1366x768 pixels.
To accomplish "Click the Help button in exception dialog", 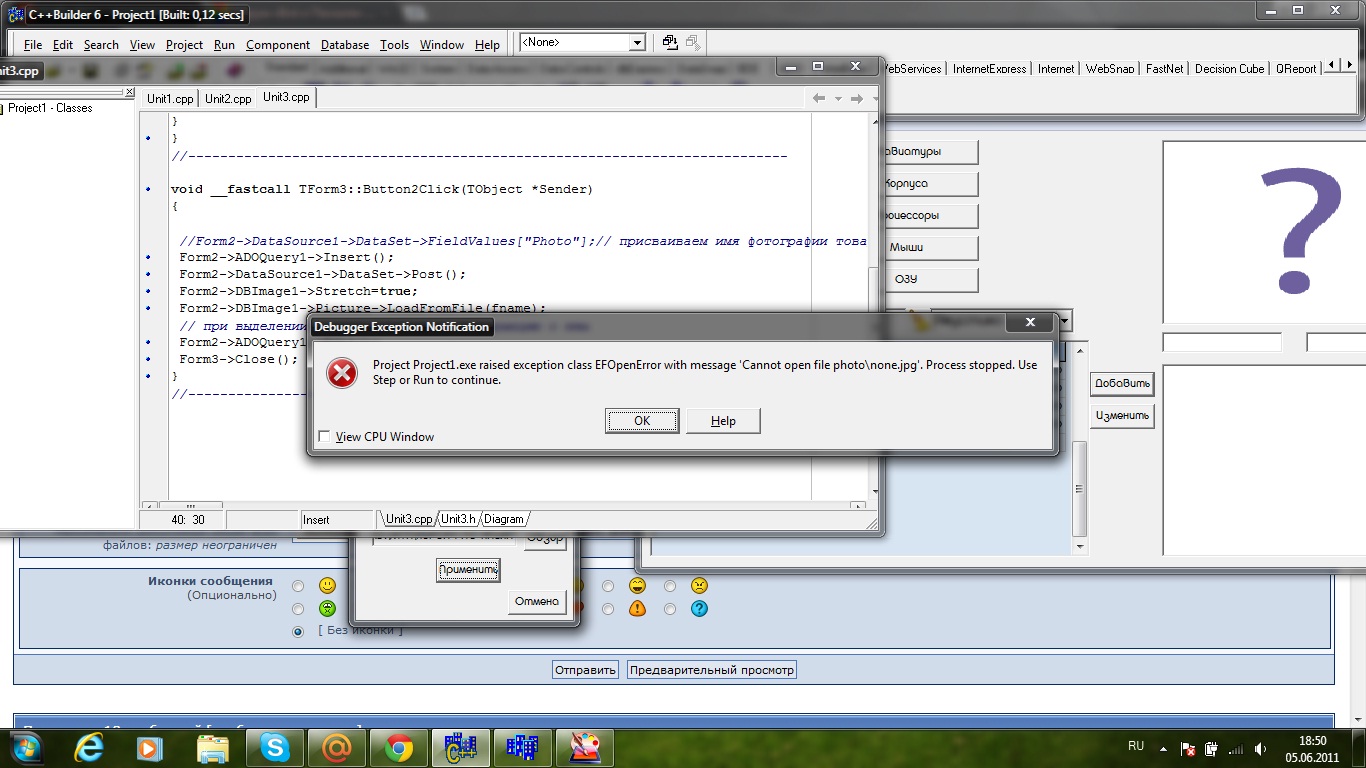I will click(x=723, y=421).
